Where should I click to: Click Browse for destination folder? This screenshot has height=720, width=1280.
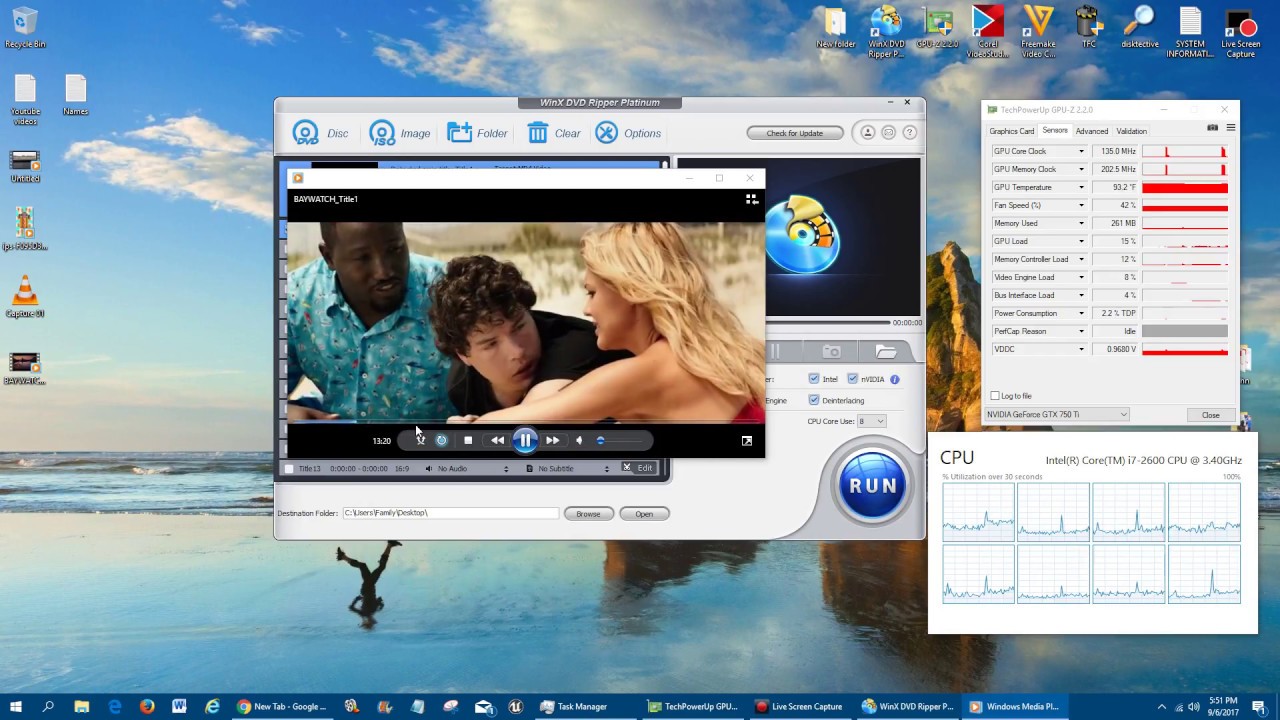click(x=588, y=514)
